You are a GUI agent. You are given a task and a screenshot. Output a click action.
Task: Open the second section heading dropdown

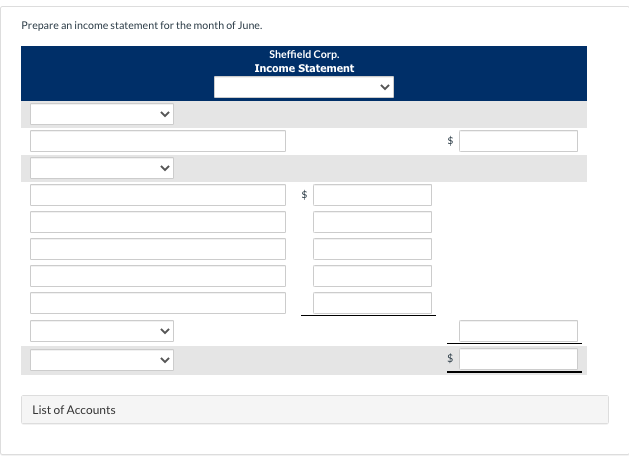(102, 168)
